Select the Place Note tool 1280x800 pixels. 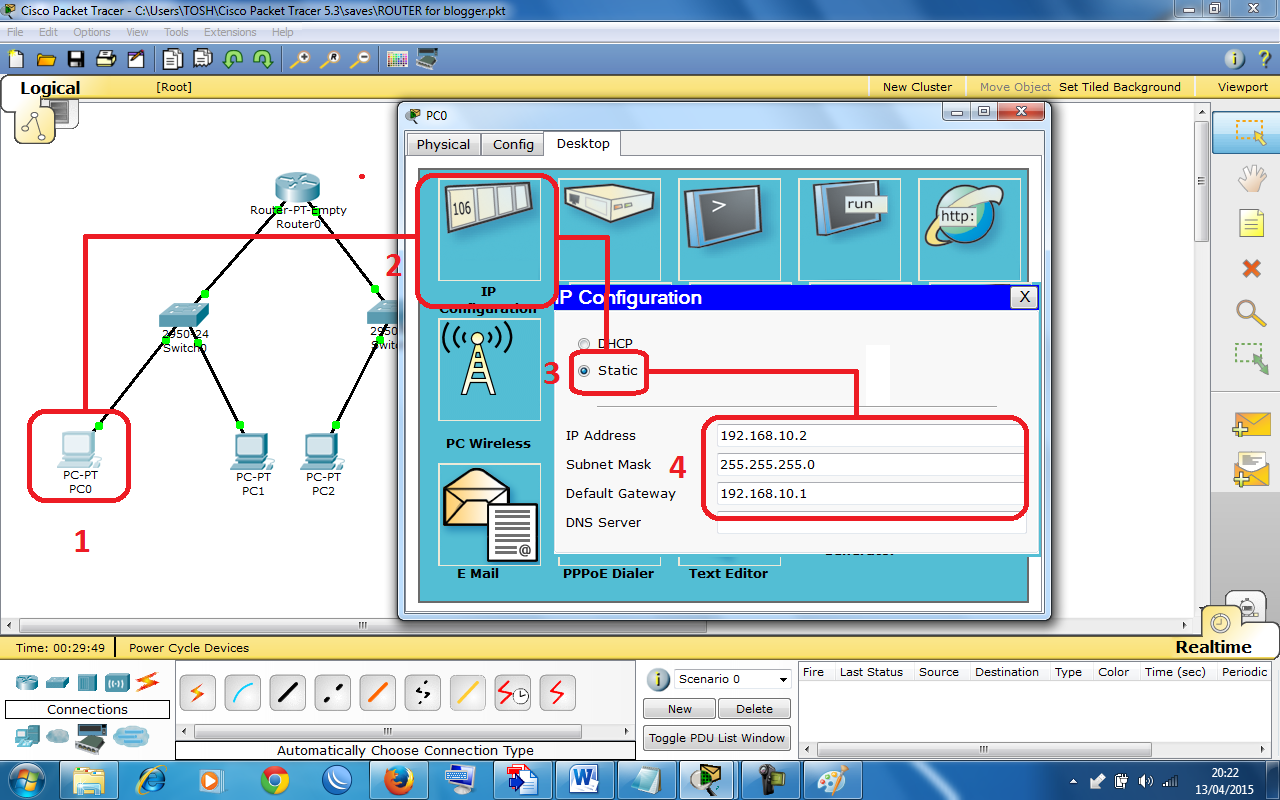tap(1251, 222)
